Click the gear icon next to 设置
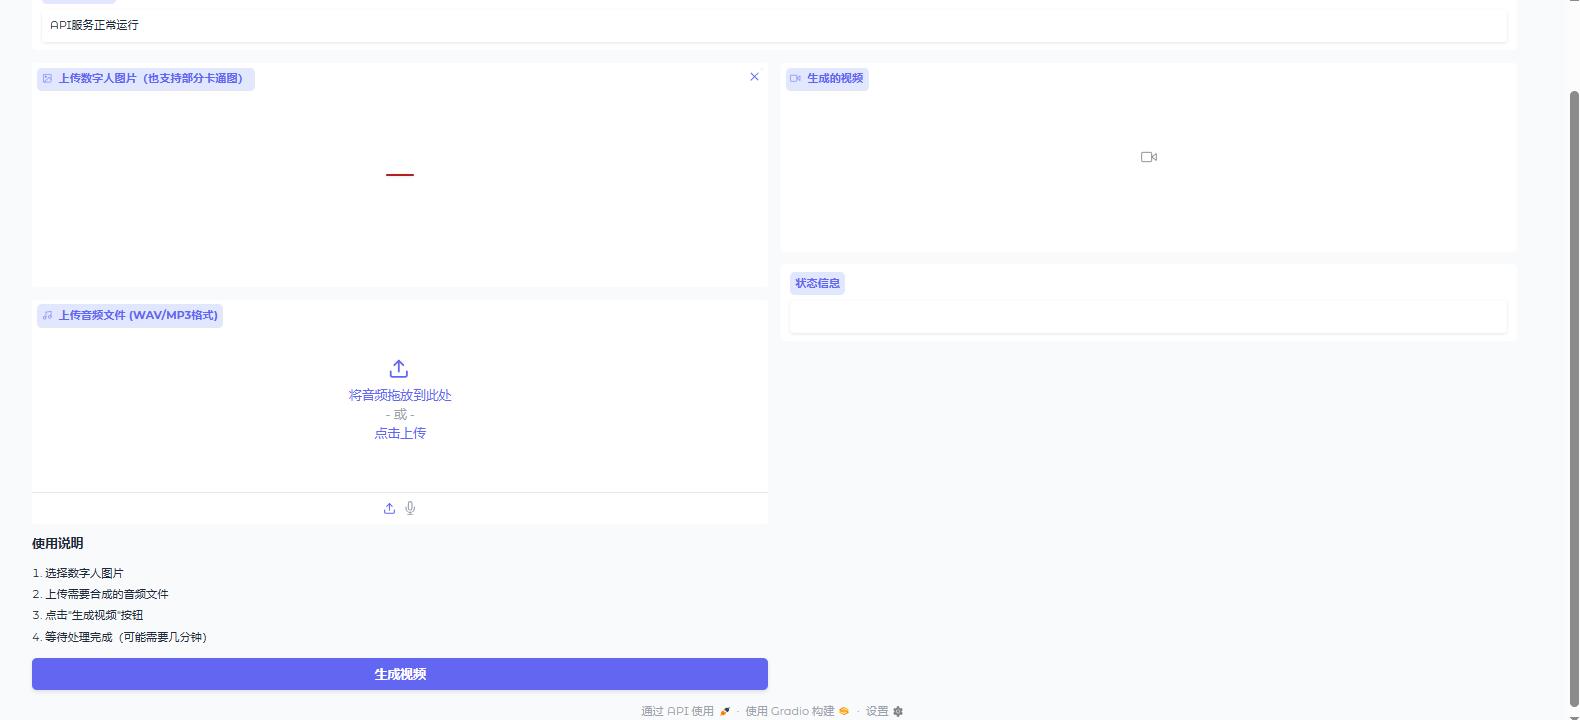Viewport: 1580px width, 720px height. coord(898,711)
